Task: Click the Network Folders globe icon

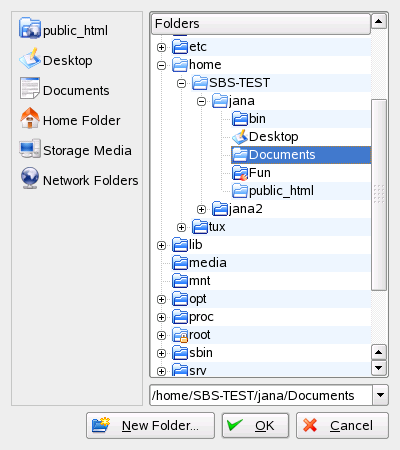Action: tap(30, 178)
